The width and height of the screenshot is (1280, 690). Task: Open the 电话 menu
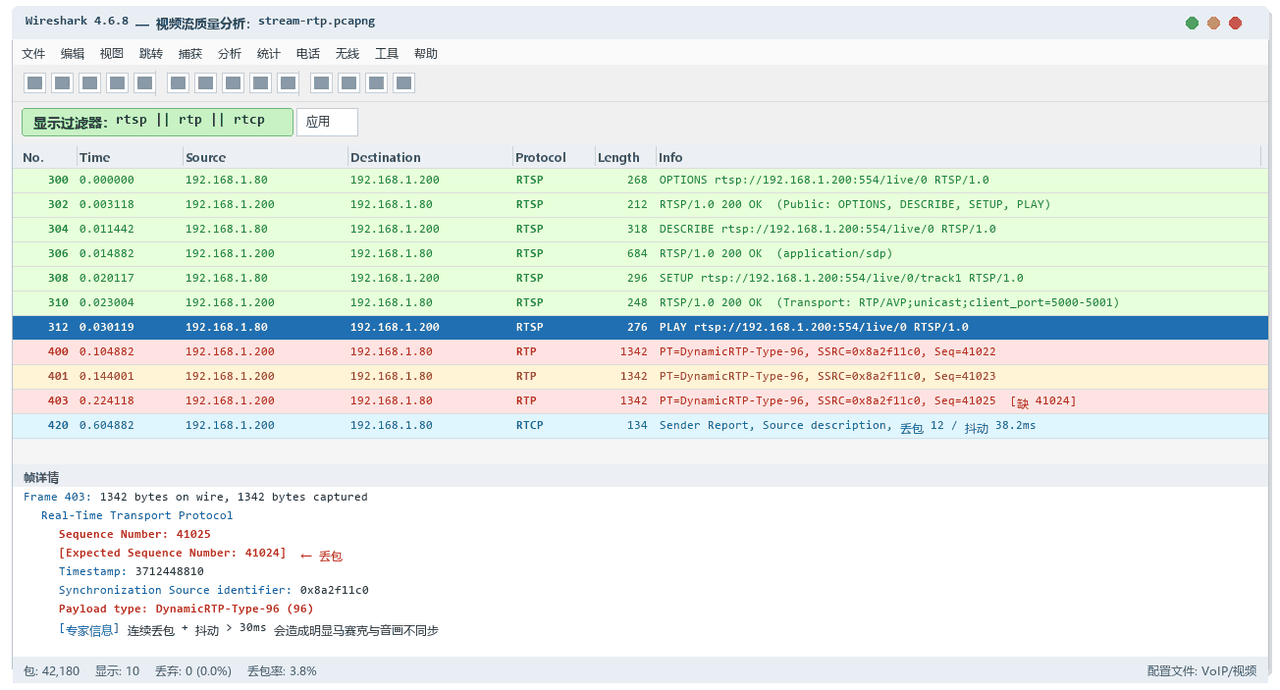point(308,54)
